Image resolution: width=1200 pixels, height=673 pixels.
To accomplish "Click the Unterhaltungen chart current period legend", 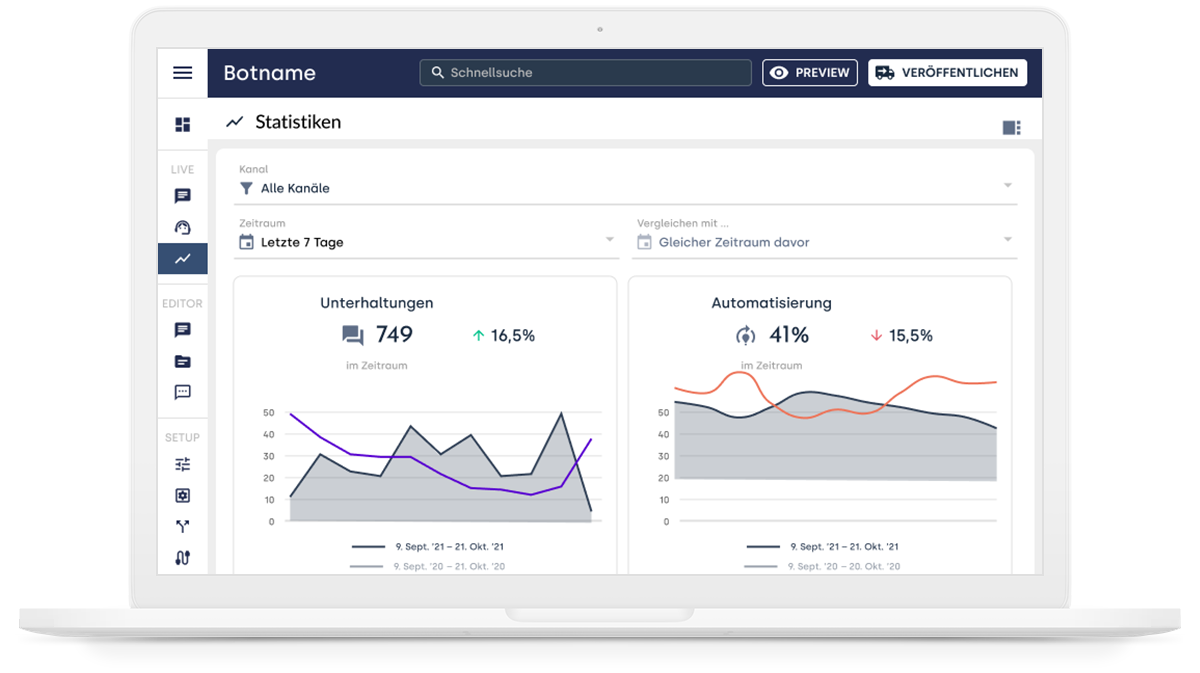I will point(428,547).
